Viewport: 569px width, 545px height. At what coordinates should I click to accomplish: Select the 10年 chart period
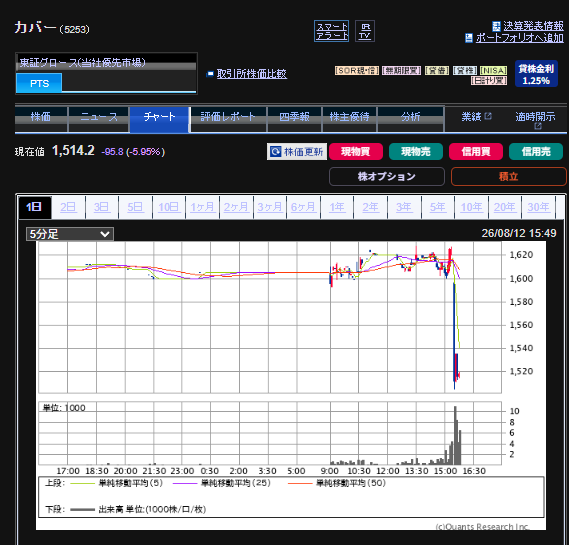click(x=471, y=207)
